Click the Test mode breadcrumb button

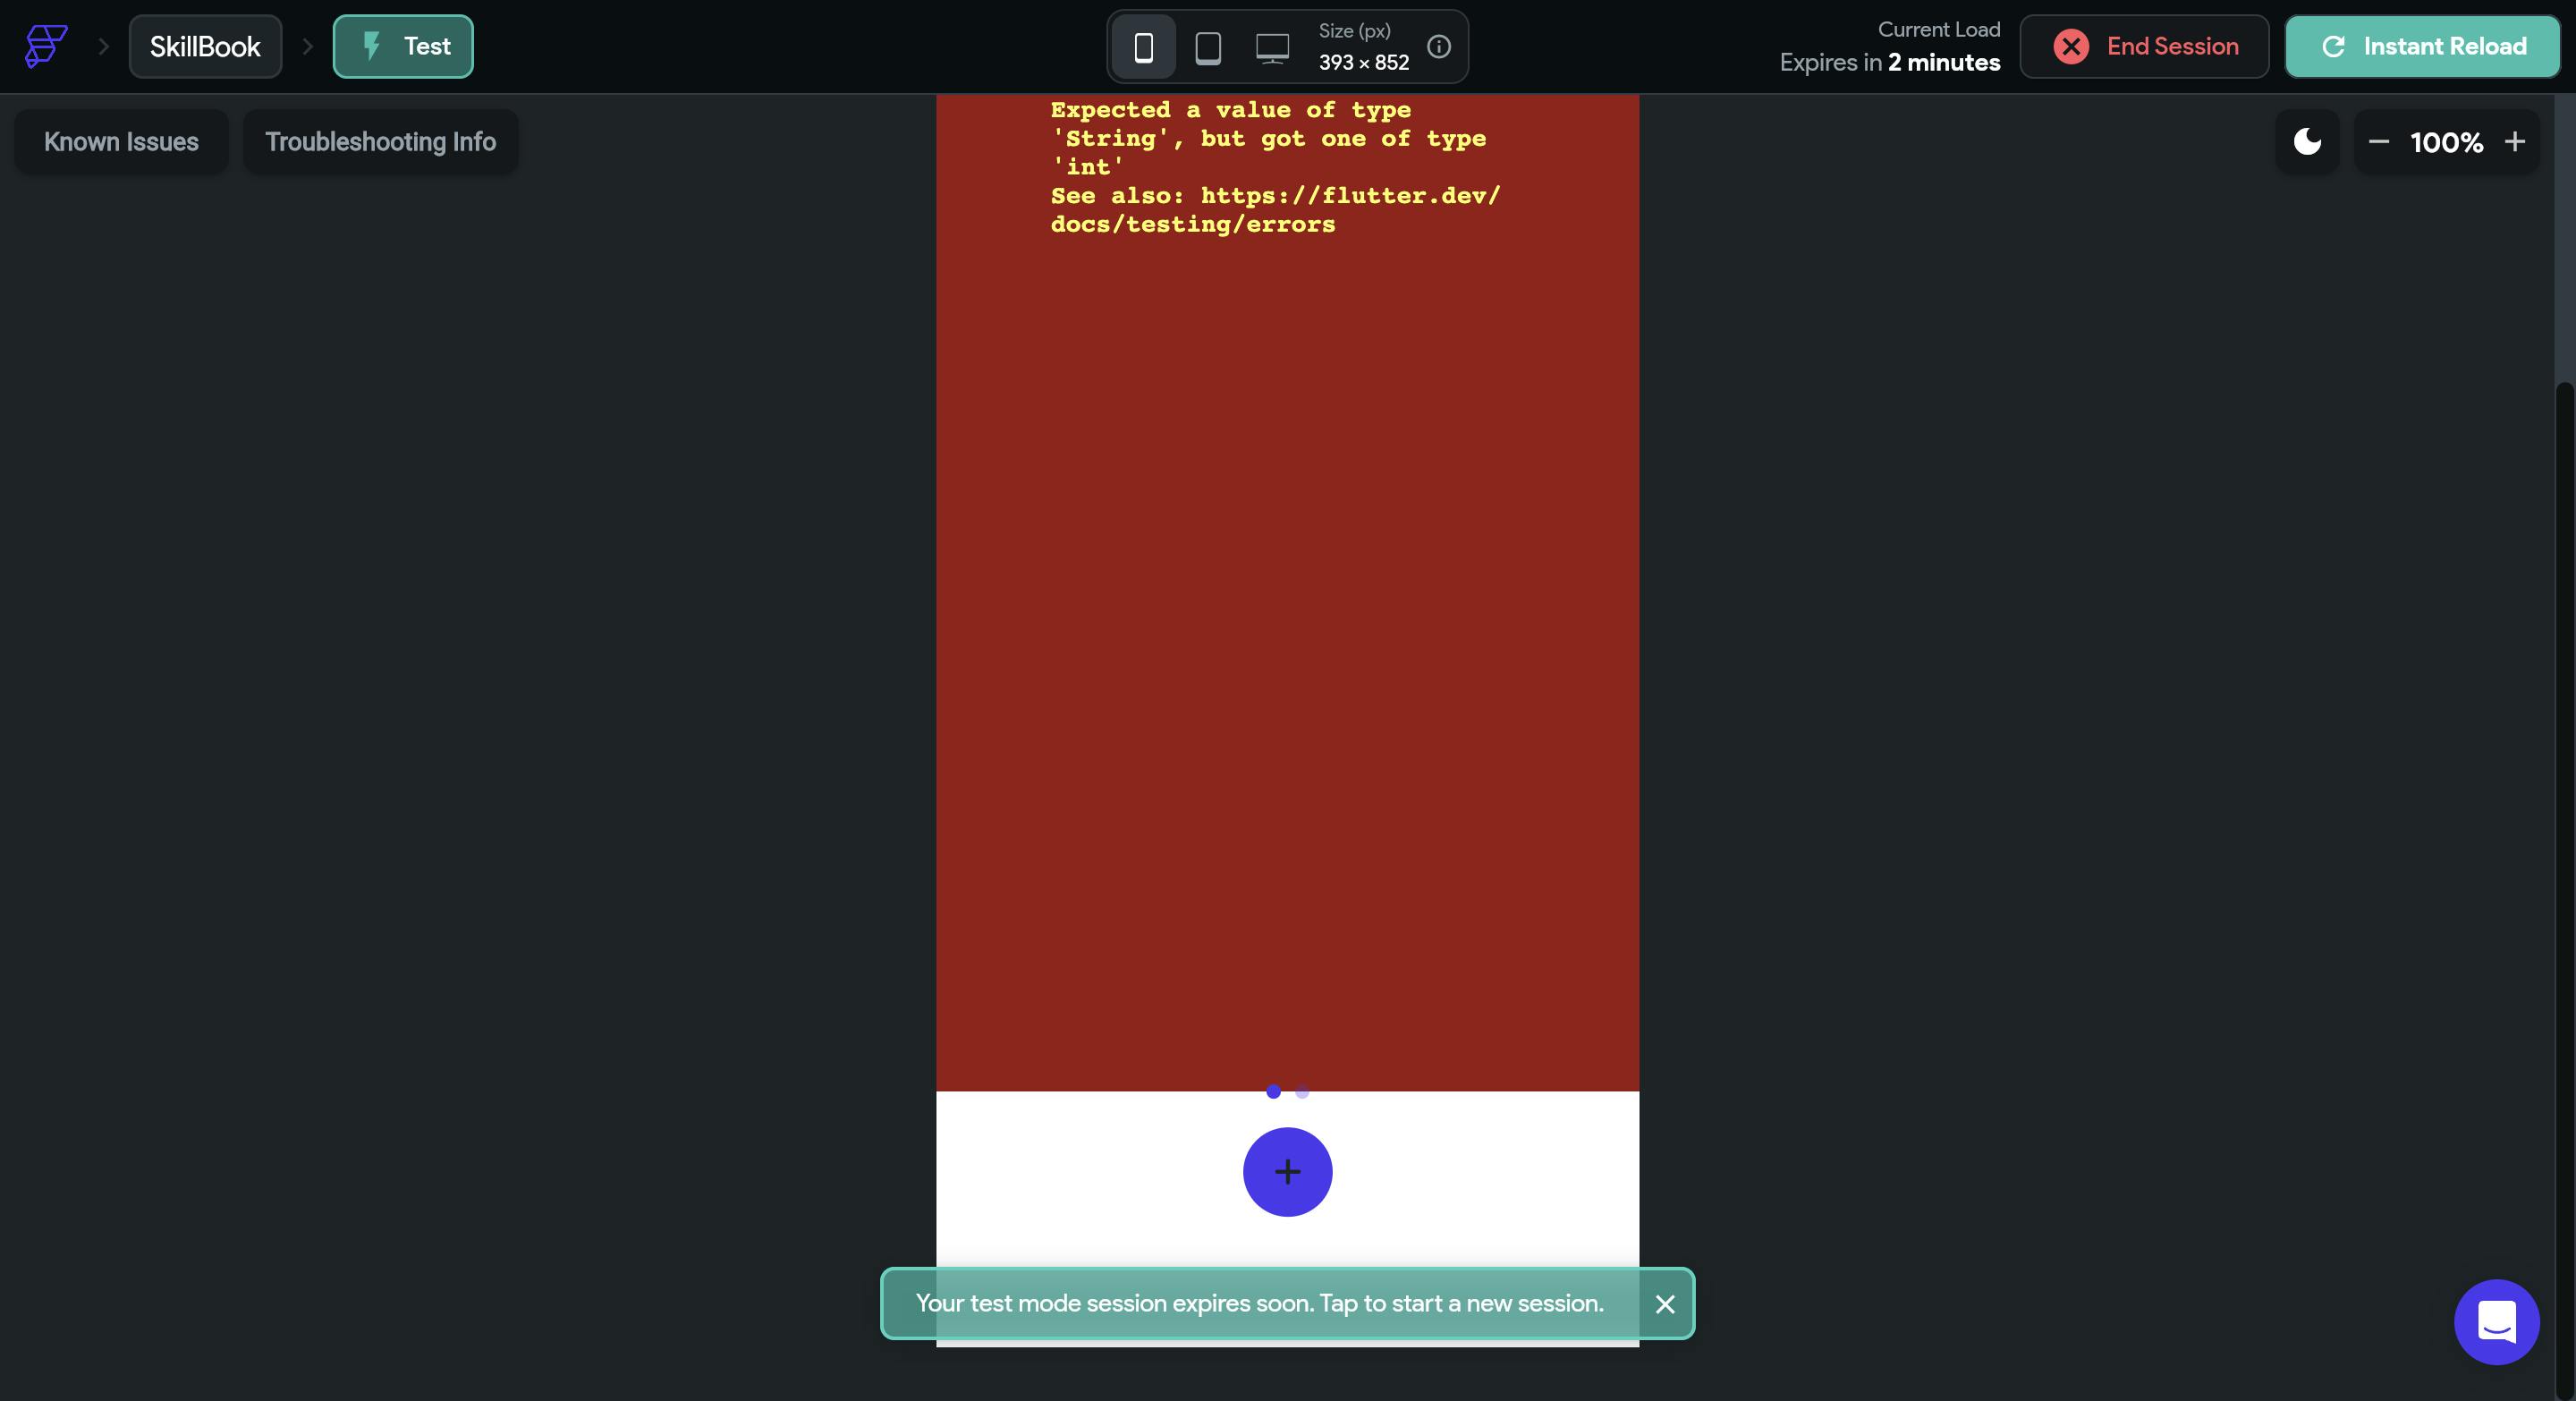click(403, 47)
